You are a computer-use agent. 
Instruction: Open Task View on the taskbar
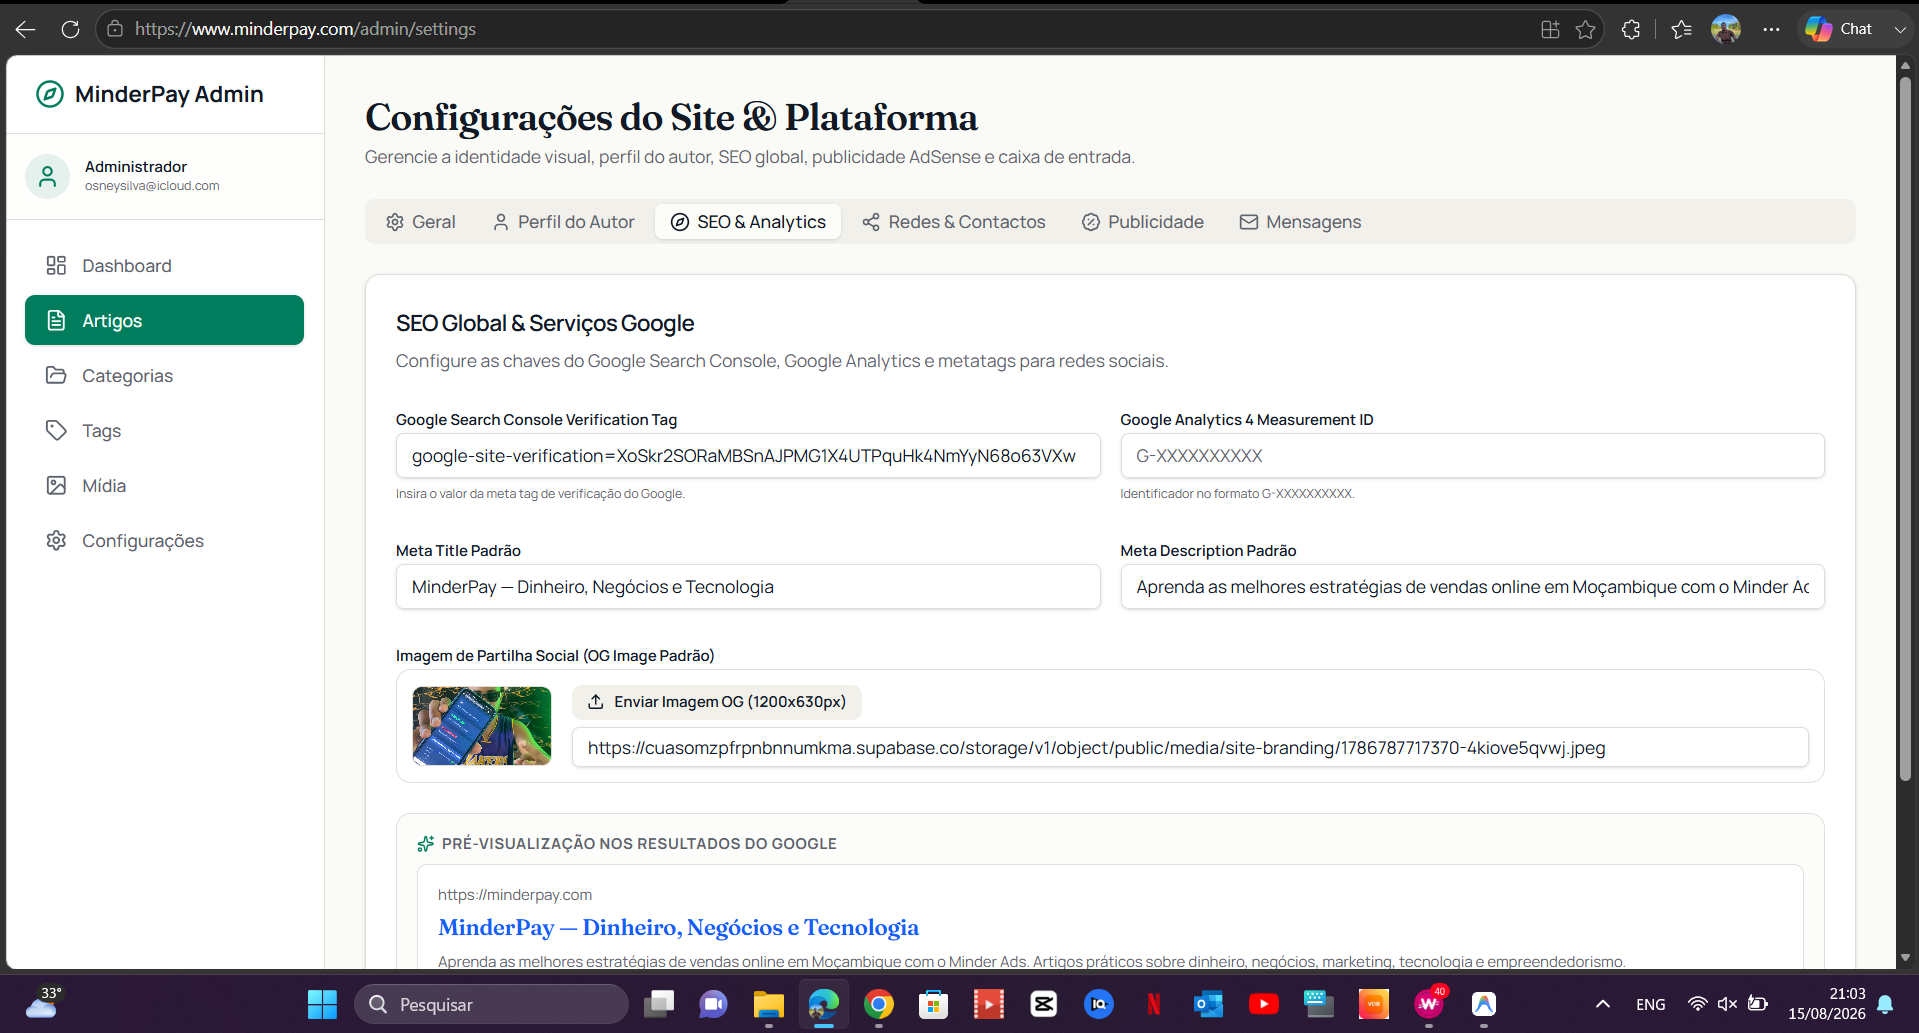[658, 1004]
